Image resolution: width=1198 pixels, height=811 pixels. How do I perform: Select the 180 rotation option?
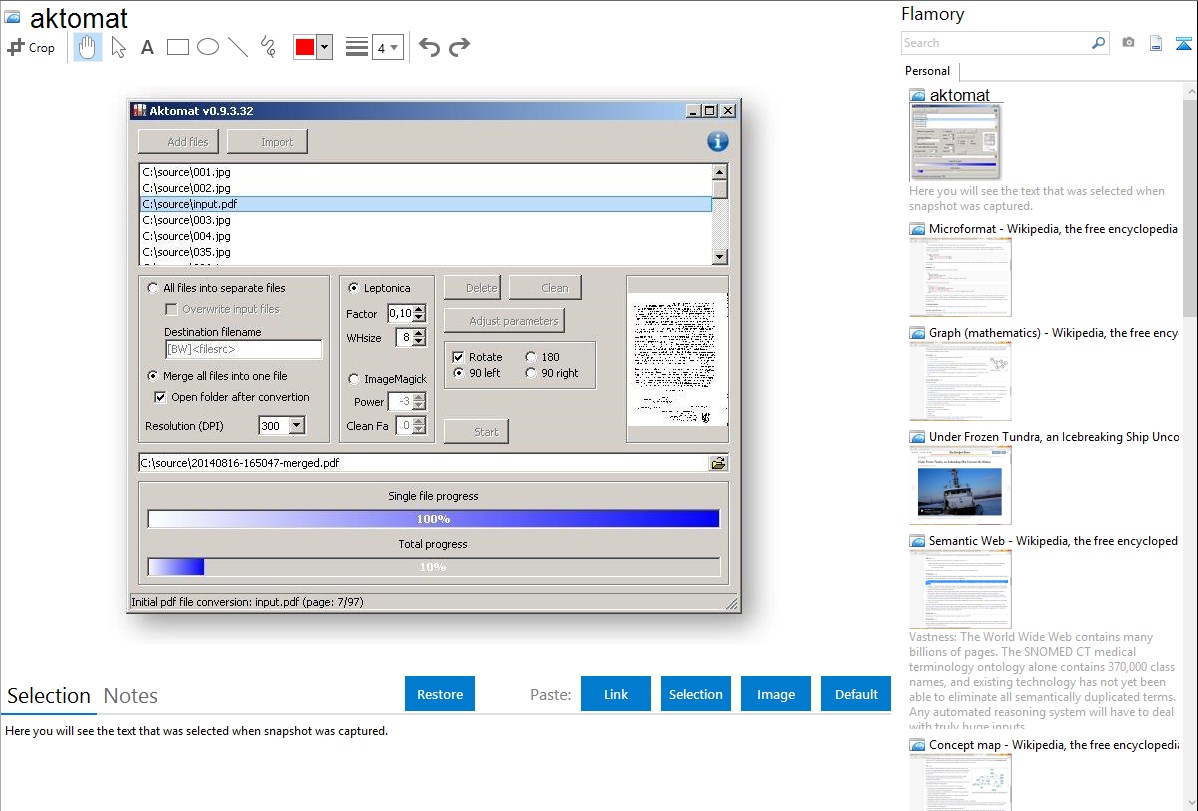pos(531,357)
